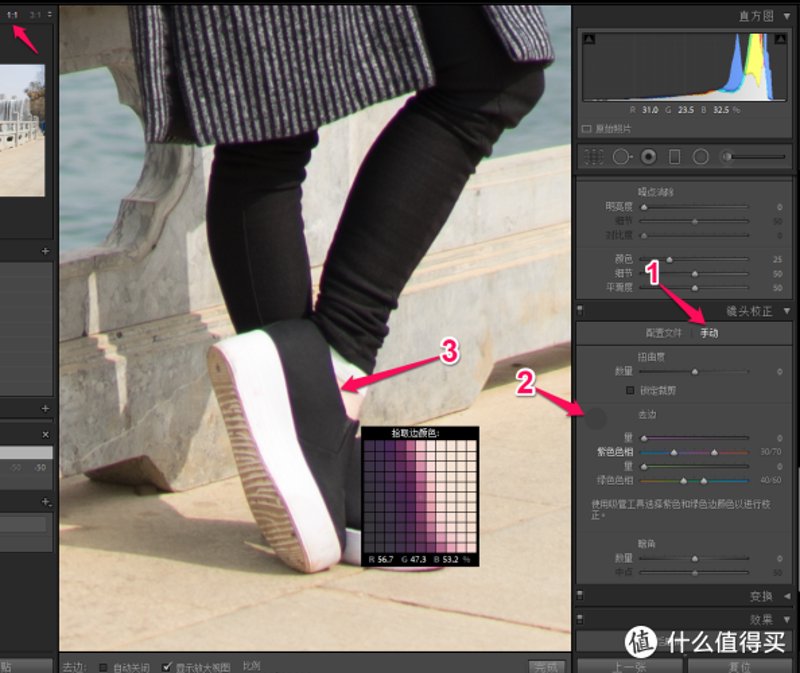The image size is (800, 673).
Task: Click the 上一张 previous button
Action: pos(630,666)
